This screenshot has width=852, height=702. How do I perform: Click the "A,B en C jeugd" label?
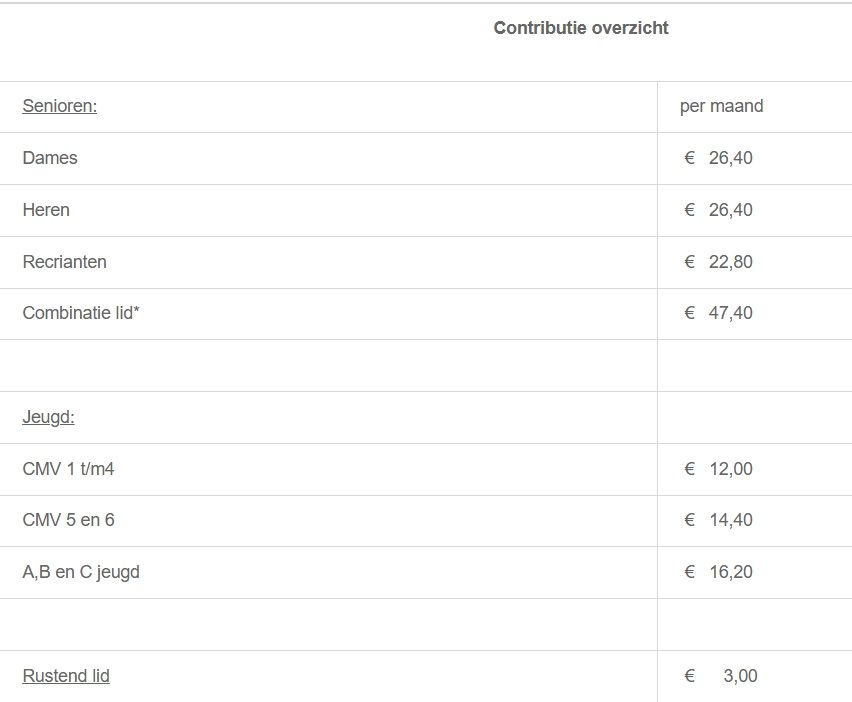point(81,572)
